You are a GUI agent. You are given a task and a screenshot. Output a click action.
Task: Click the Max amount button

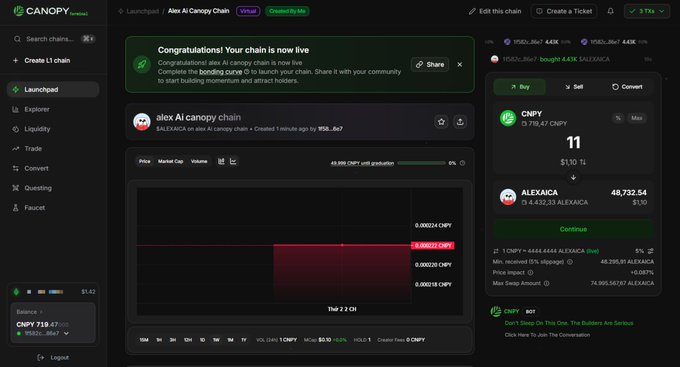point(637,118)
